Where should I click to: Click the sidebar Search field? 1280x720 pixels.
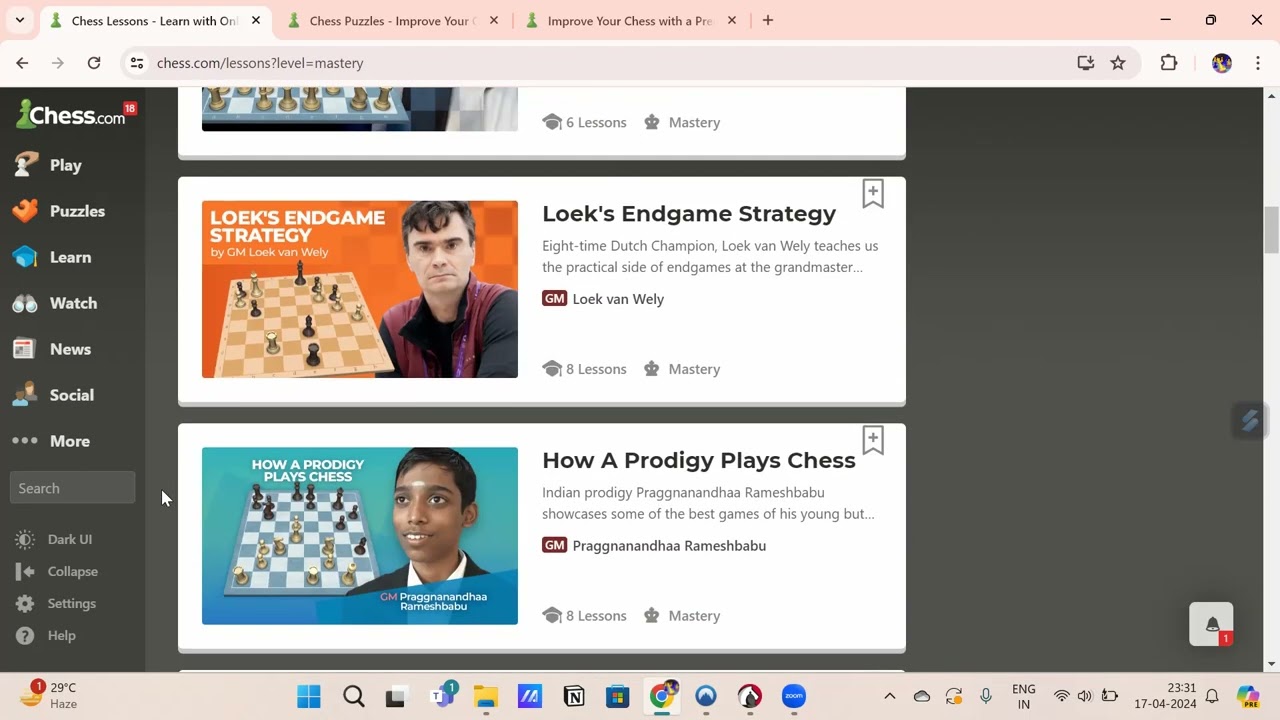[72, 488]
